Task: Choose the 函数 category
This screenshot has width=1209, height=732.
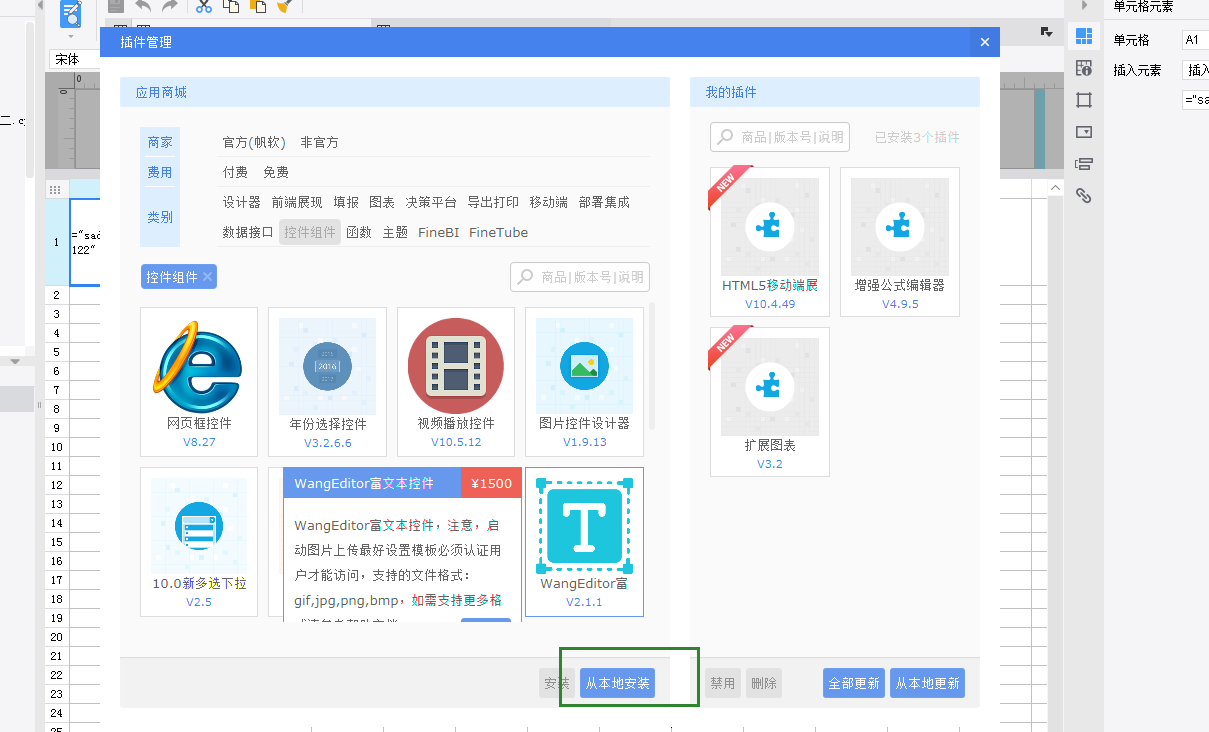Action: [x=359, y=232]
